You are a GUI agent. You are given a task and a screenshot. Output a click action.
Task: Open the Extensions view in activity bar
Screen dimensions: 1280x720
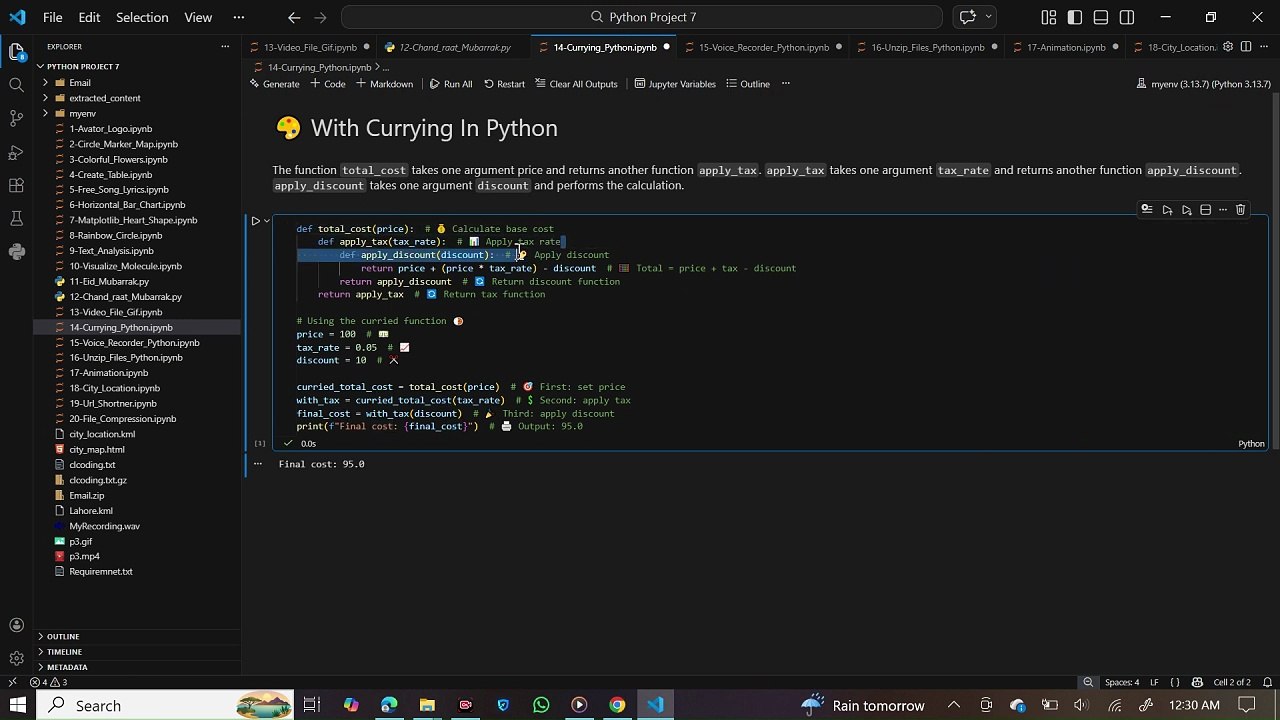(x=16, y=185)
